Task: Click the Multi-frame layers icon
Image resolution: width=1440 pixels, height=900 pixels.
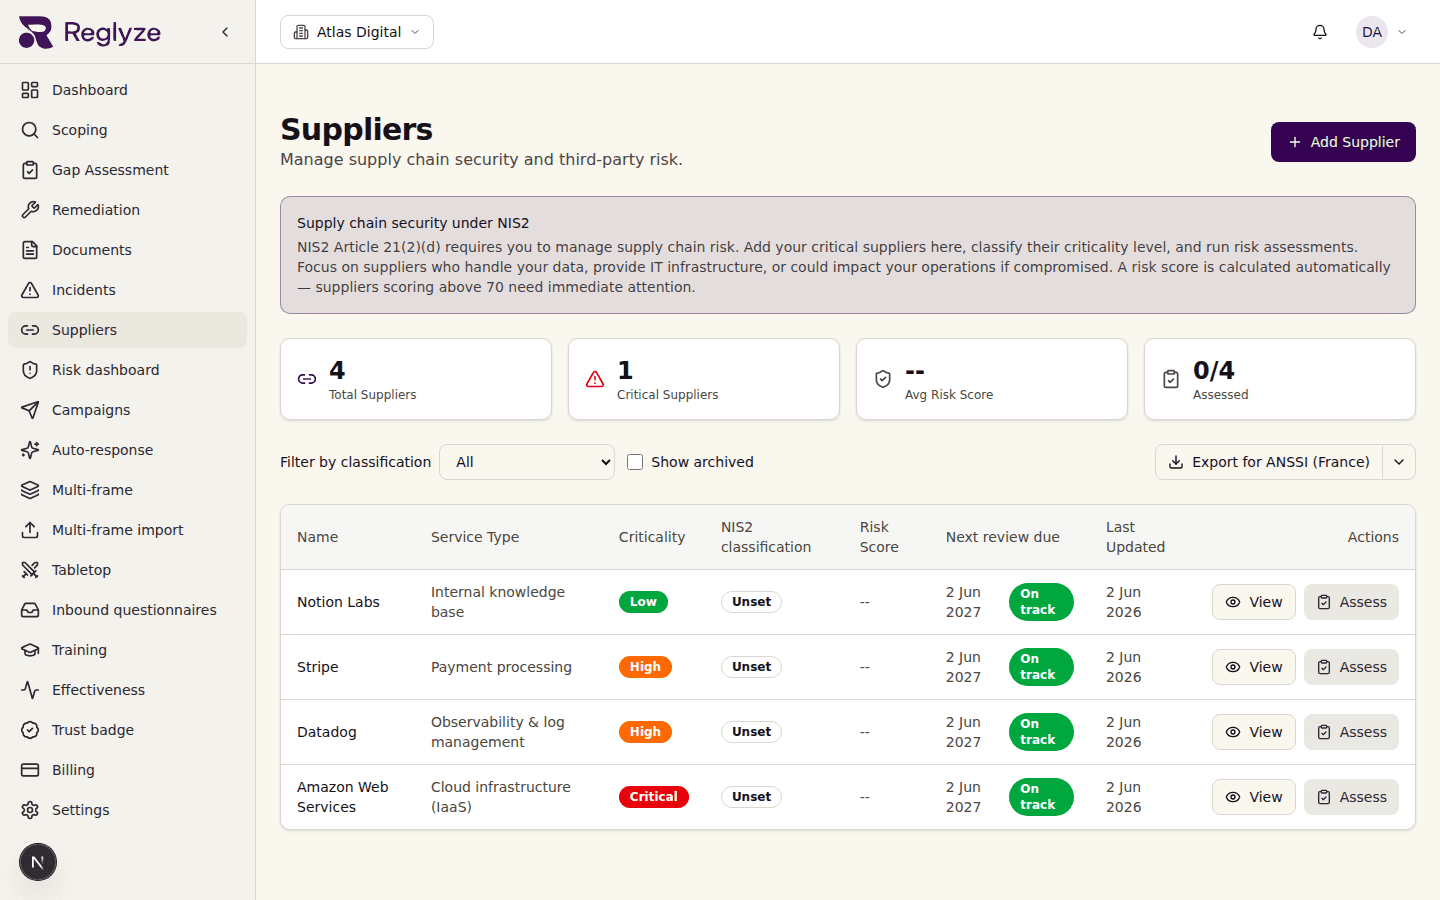Action: click(x=30, y=490)
